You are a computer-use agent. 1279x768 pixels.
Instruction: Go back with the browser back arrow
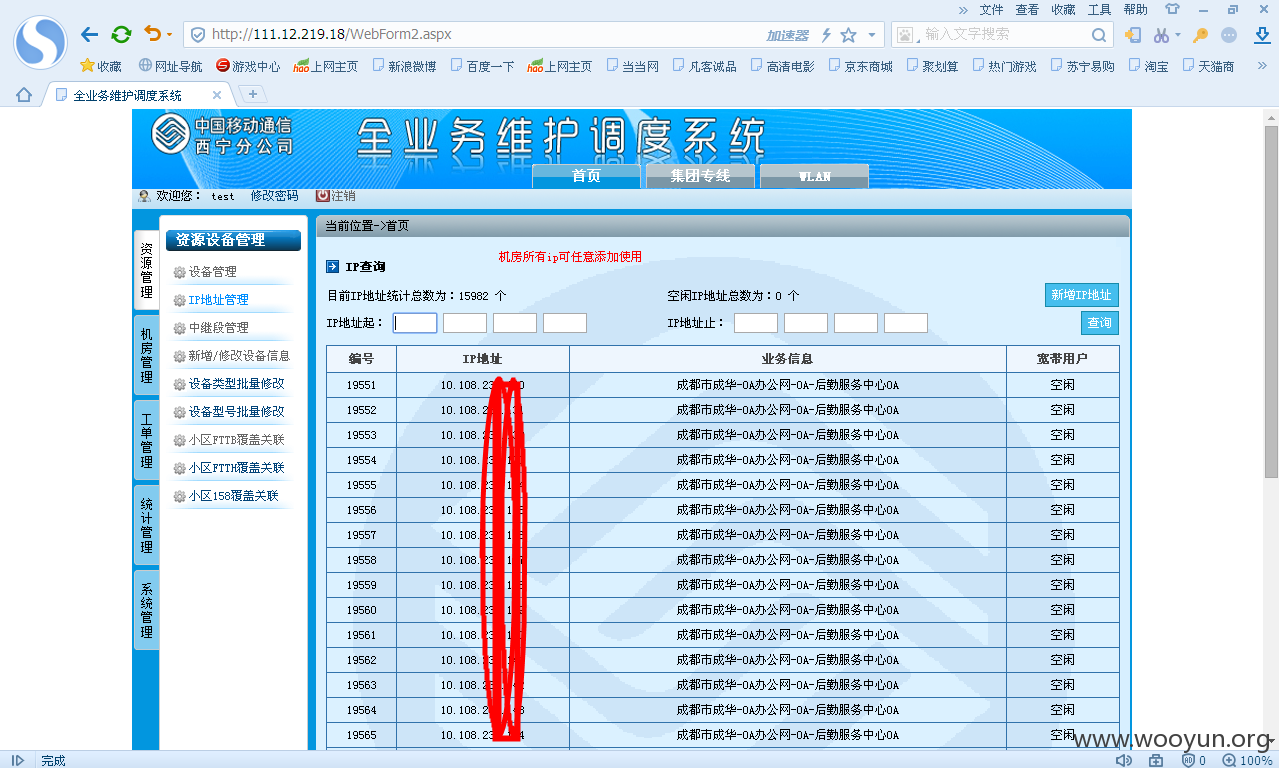[90, 35]
